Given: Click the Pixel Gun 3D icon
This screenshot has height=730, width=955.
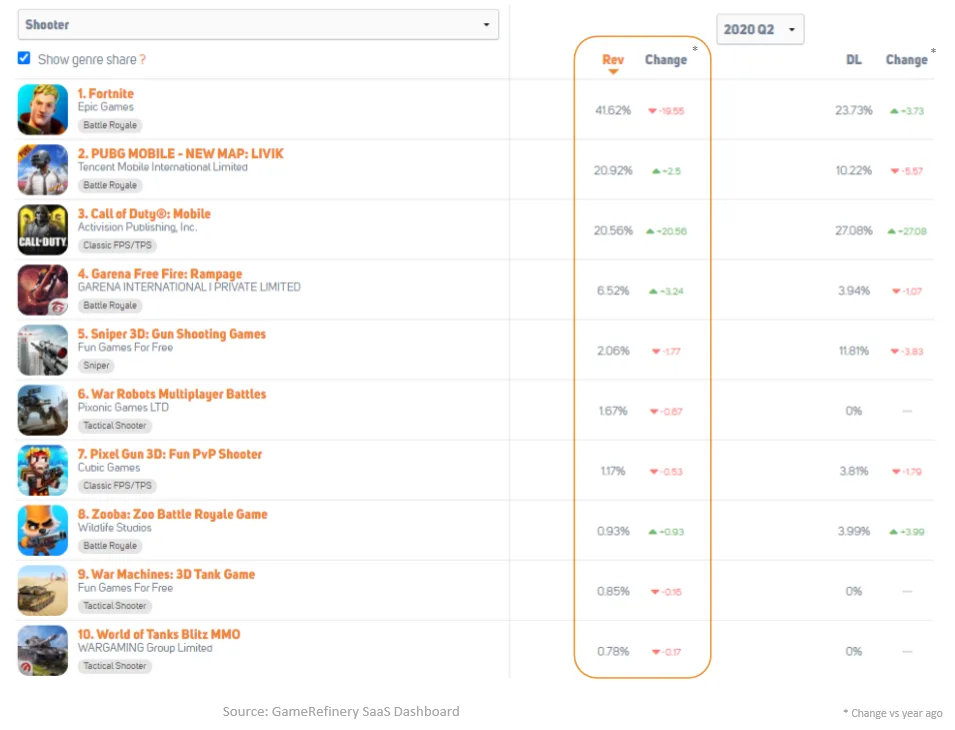Looking at the screenshot, I should [43, 470].
